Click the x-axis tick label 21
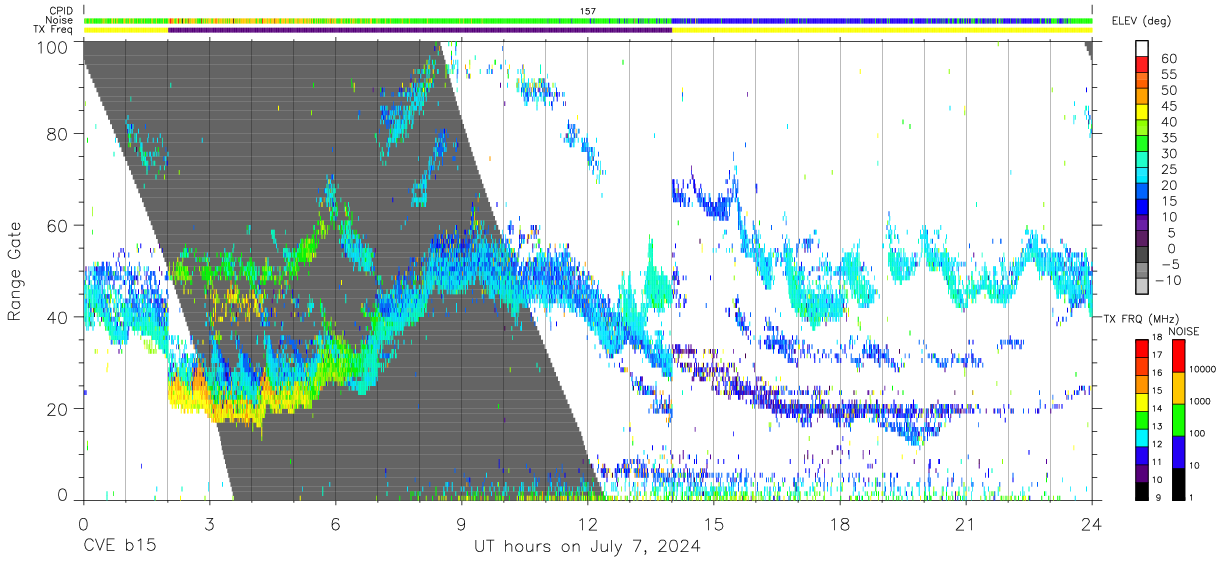 (966, 525)
